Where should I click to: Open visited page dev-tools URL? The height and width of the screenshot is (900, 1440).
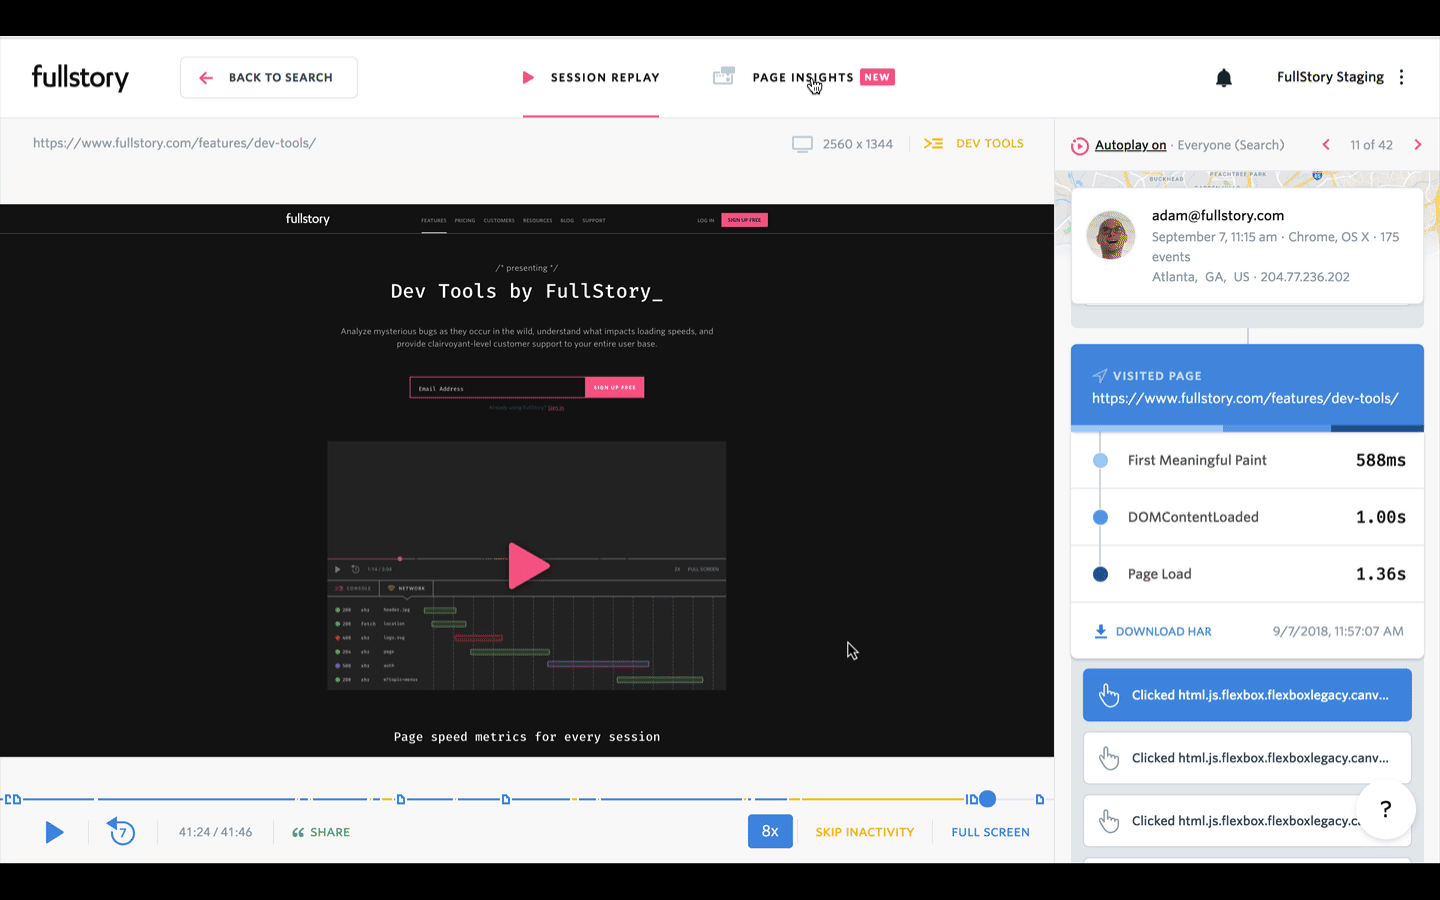1245,398
